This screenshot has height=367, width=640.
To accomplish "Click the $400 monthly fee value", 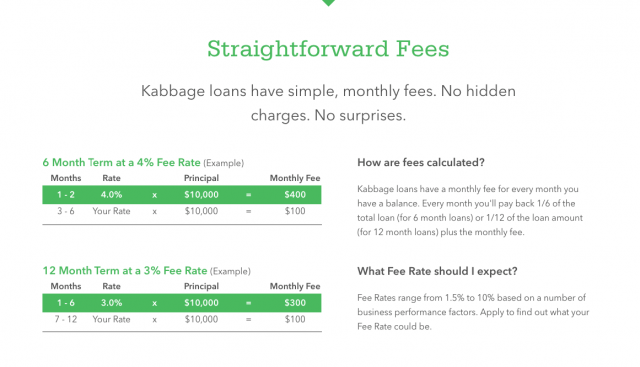I will [295, 195].
